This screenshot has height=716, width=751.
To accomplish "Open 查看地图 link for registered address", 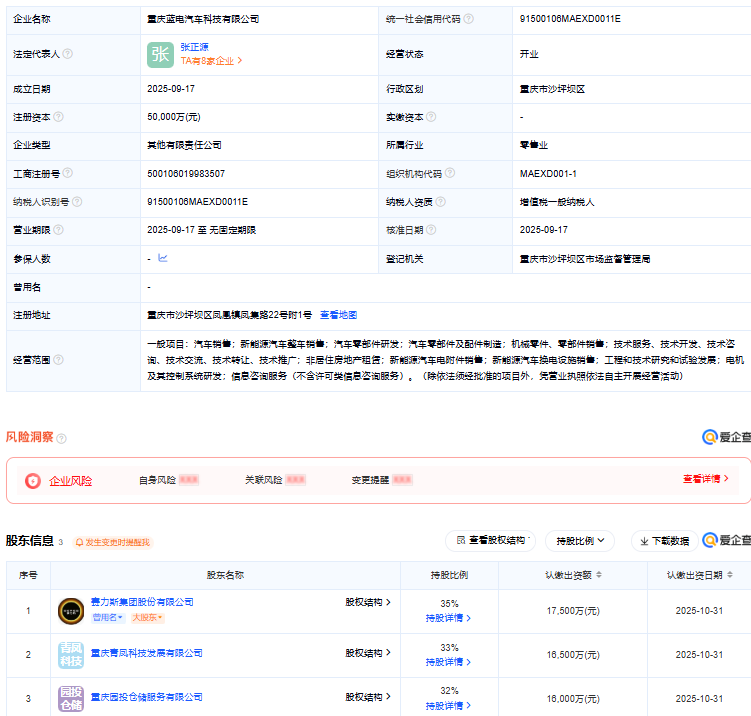I will click(x=338, y=315).
